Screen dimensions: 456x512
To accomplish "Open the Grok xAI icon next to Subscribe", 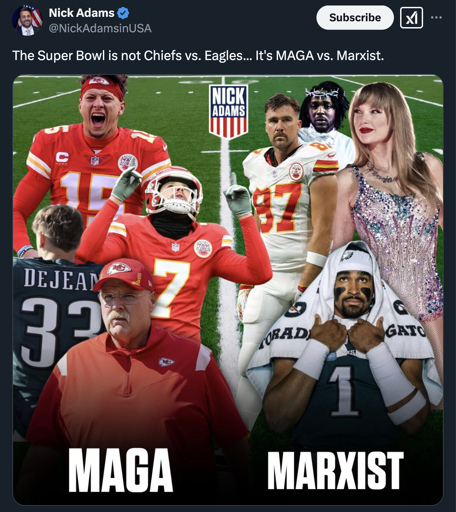I will click(411, 18).
